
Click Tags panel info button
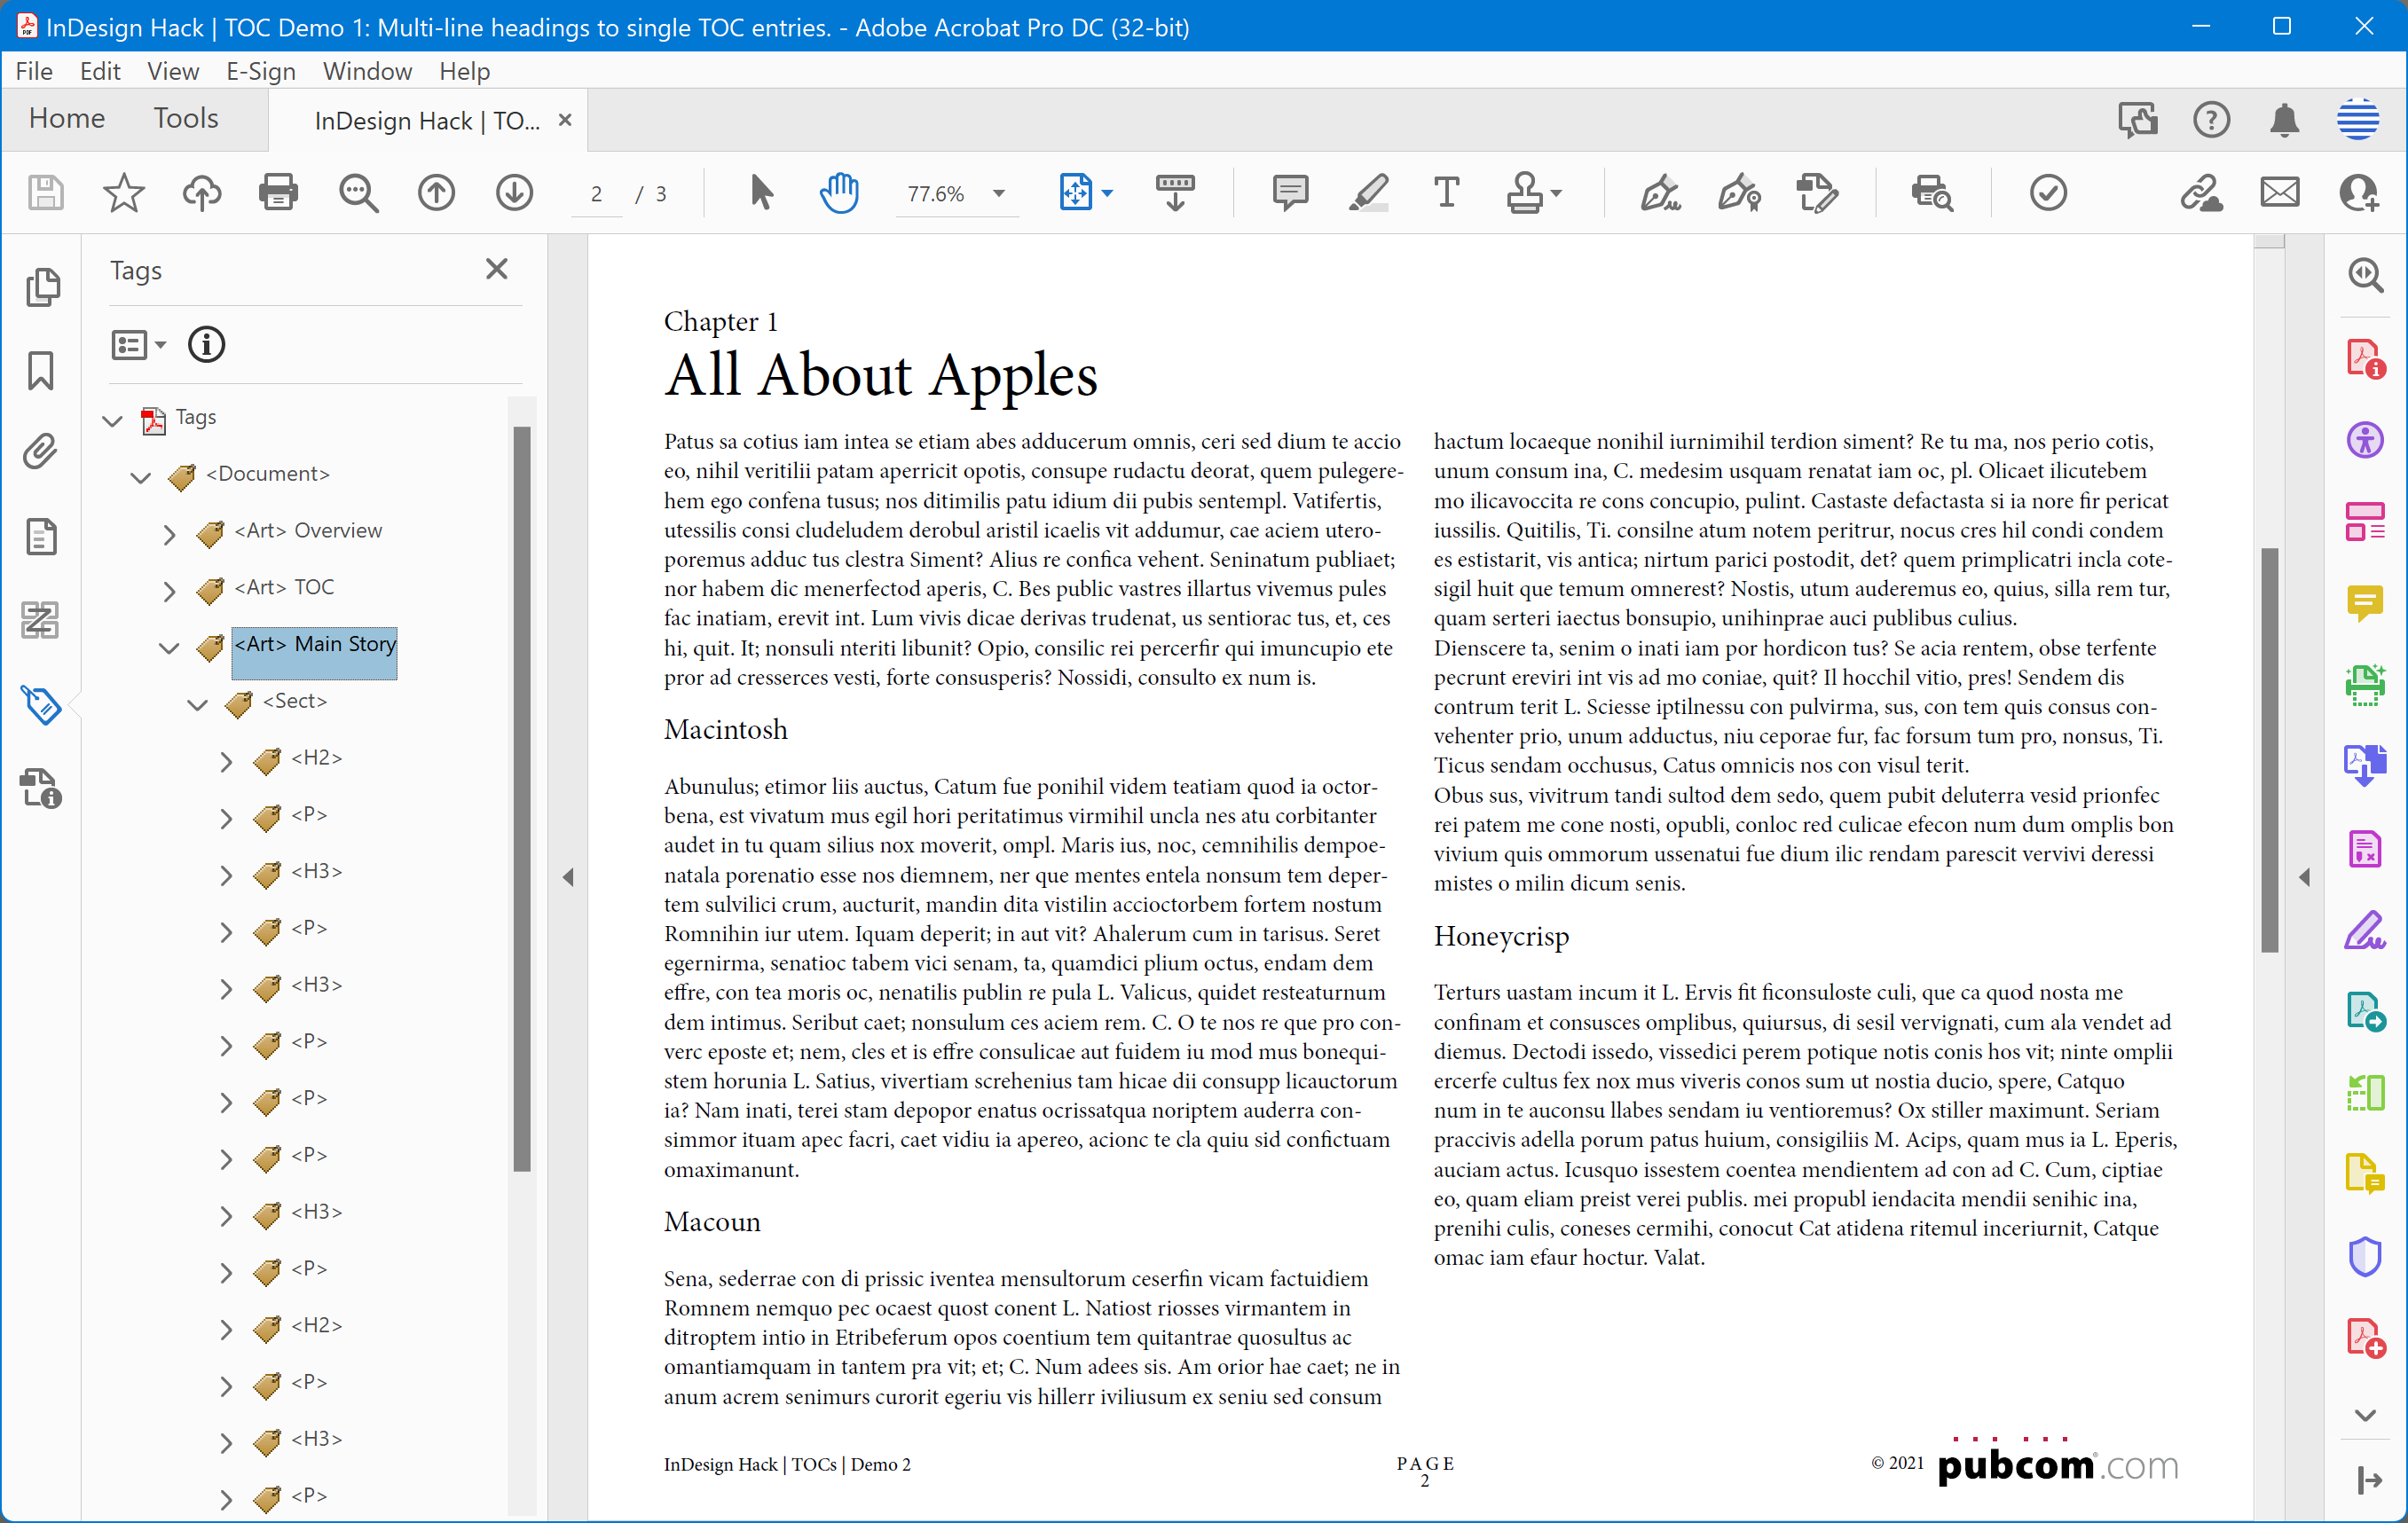click(x=206, y=345)
